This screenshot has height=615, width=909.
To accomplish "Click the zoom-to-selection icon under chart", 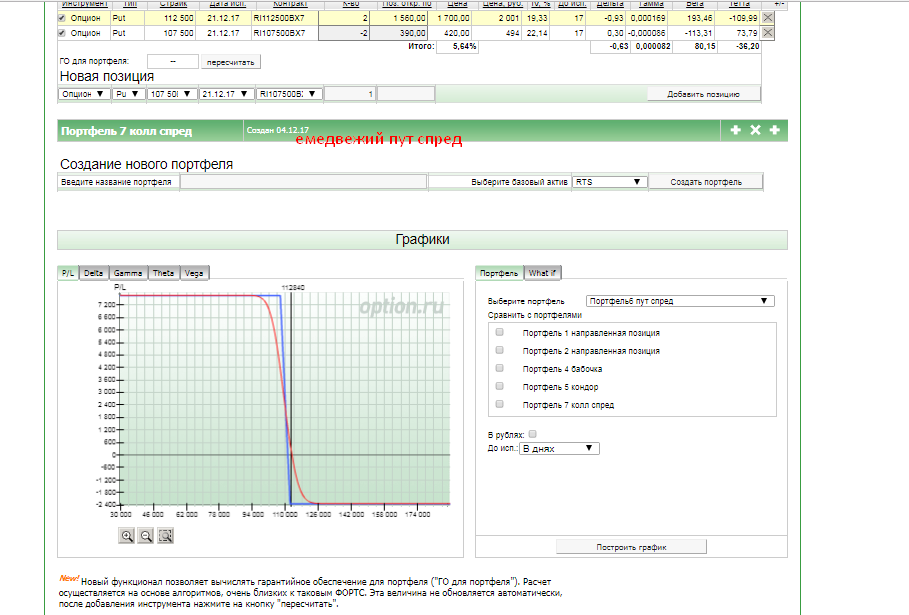I will pyautogui.click(x=166, y=536).
